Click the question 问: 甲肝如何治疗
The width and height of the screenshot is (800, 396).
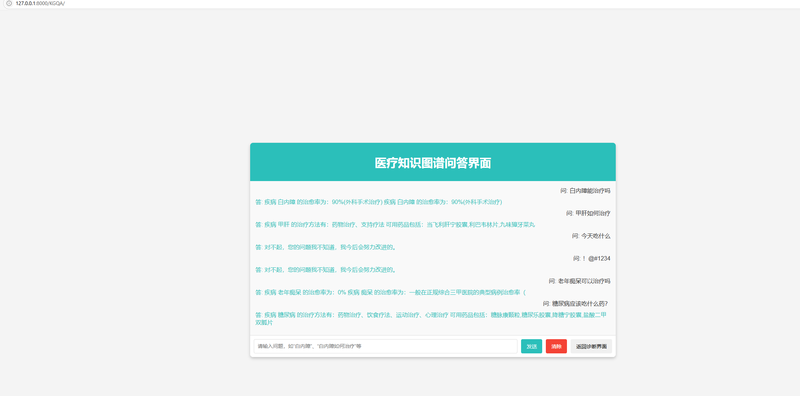pyautogui.click(x=588, y=213)
